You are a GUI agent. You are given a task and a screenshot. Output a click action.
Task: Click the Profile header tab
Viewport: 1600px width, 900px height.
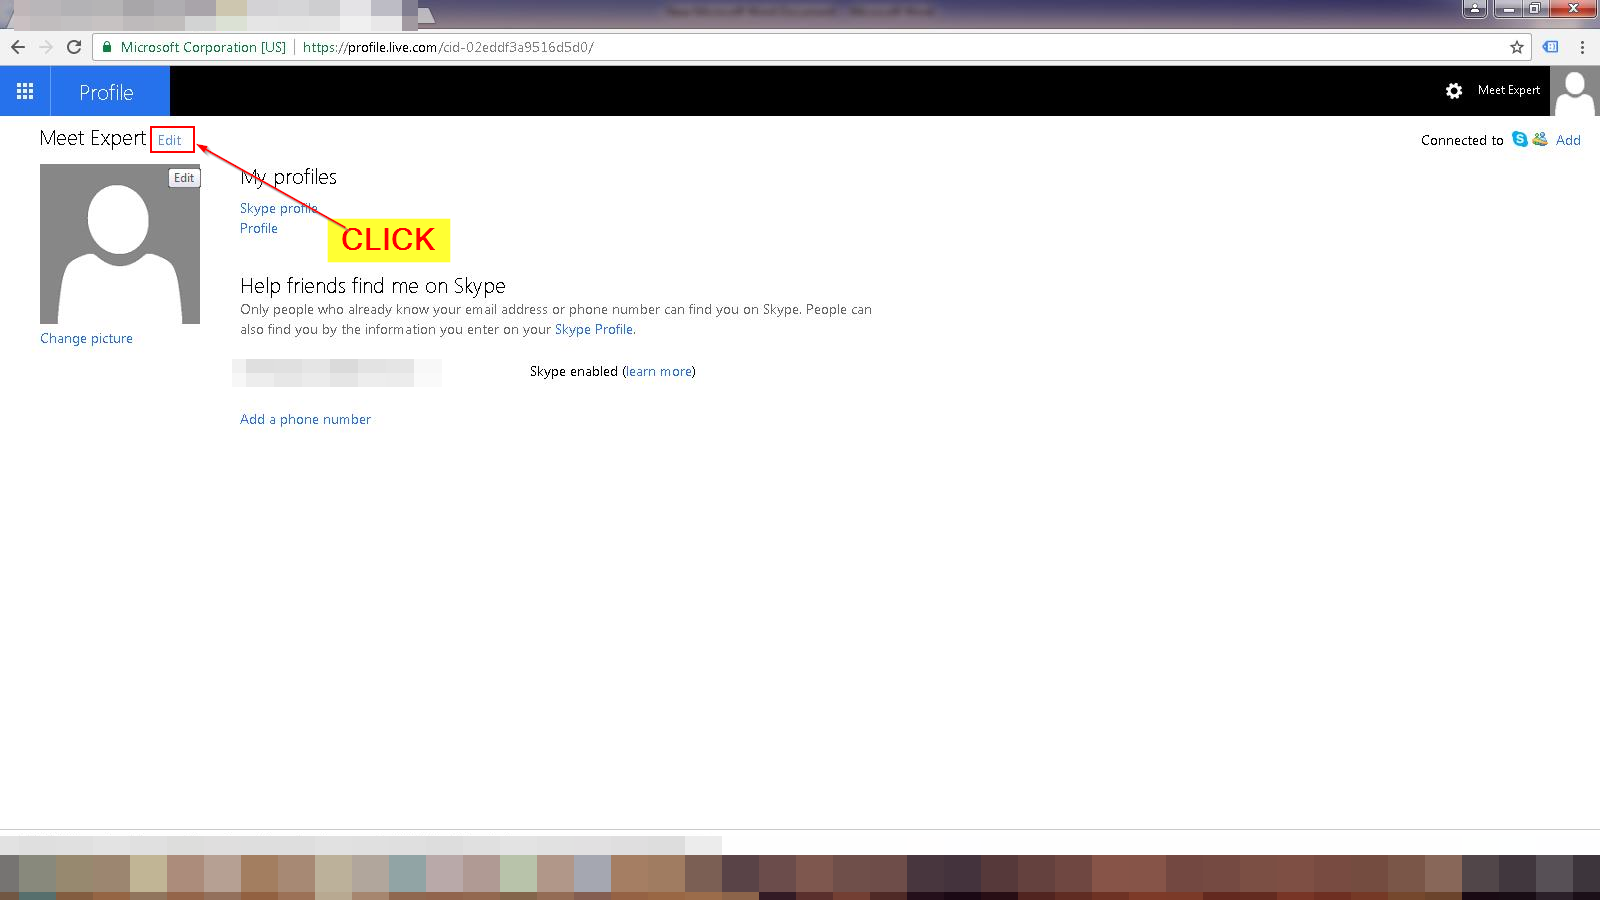(107, 92)
